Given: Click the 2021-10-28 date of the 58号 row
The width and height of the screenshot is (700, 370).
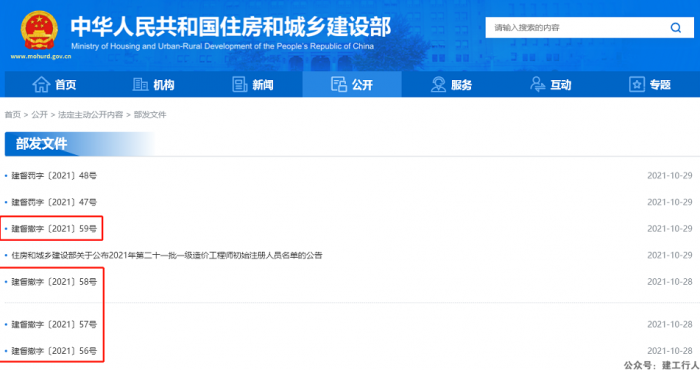Looking at the screenshot, I should point(670,282).
